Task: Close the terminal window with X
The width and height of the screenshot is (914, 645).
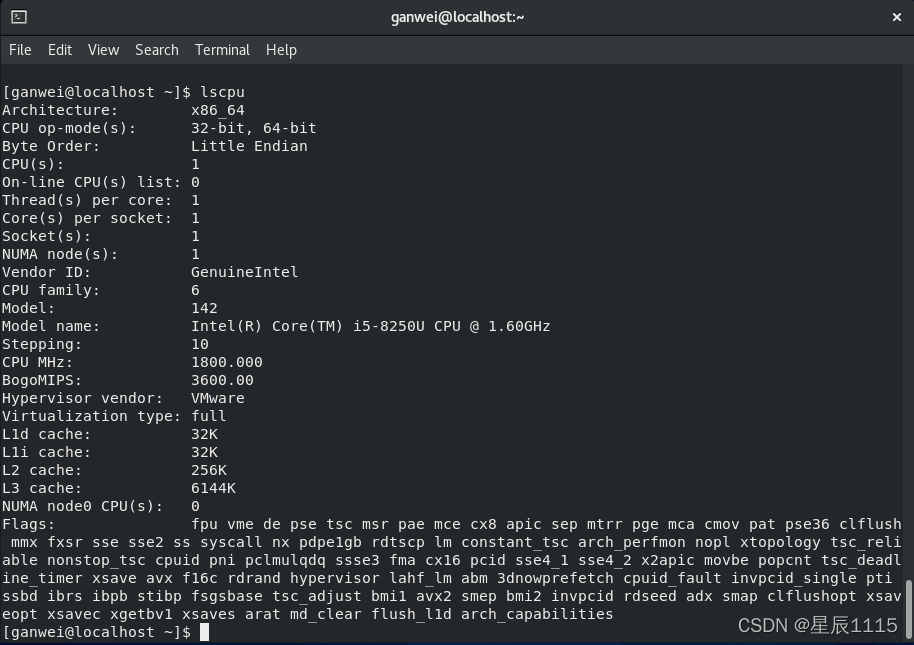Action: point(897,17)
